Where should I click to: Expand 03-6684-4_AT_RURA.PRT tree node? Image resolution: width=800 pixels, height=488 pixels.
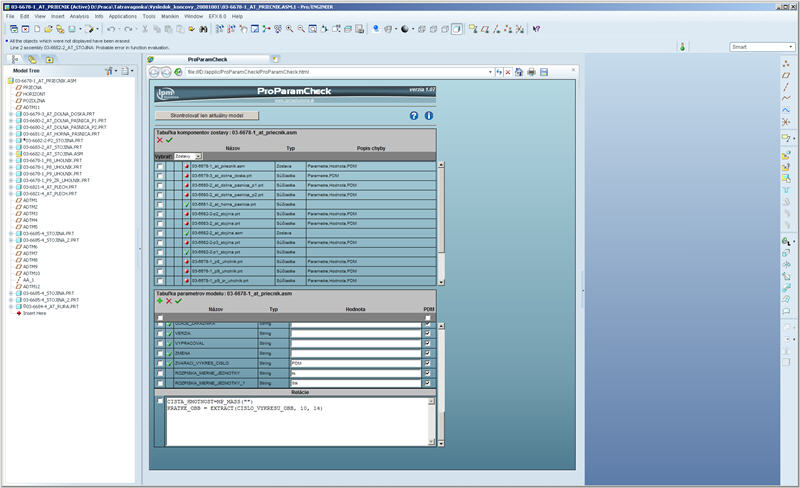(x=11, y=306)
